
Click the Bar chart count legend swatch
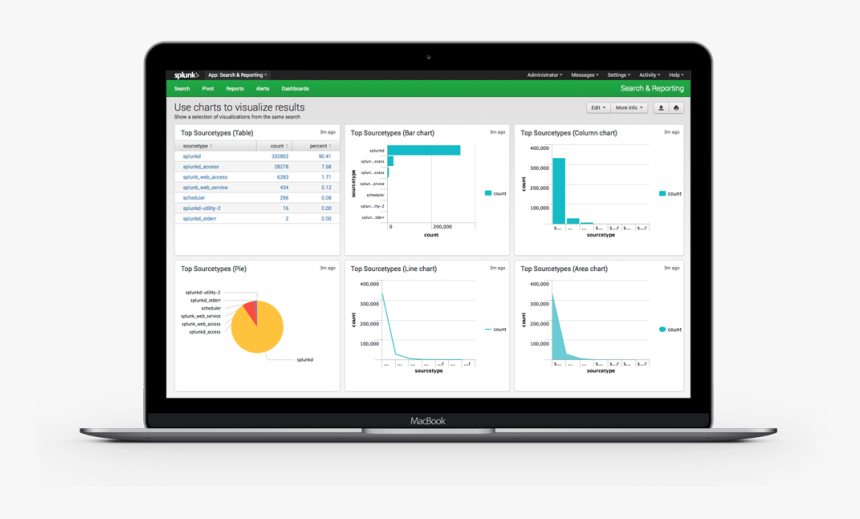pyautogui.click(x=488, y=193)
